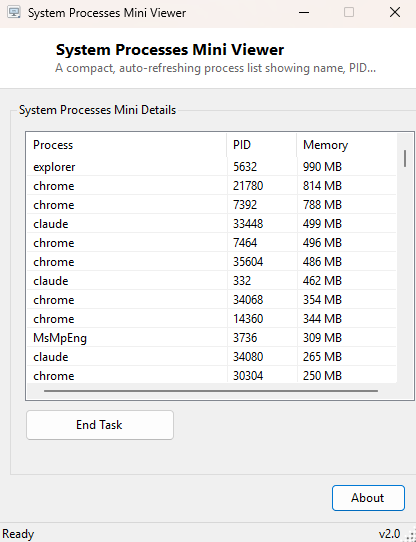416x542 pixels.
Task: Click the System Processes Mini Details group label
Action: pyautogui.click(x=98, y=110)
